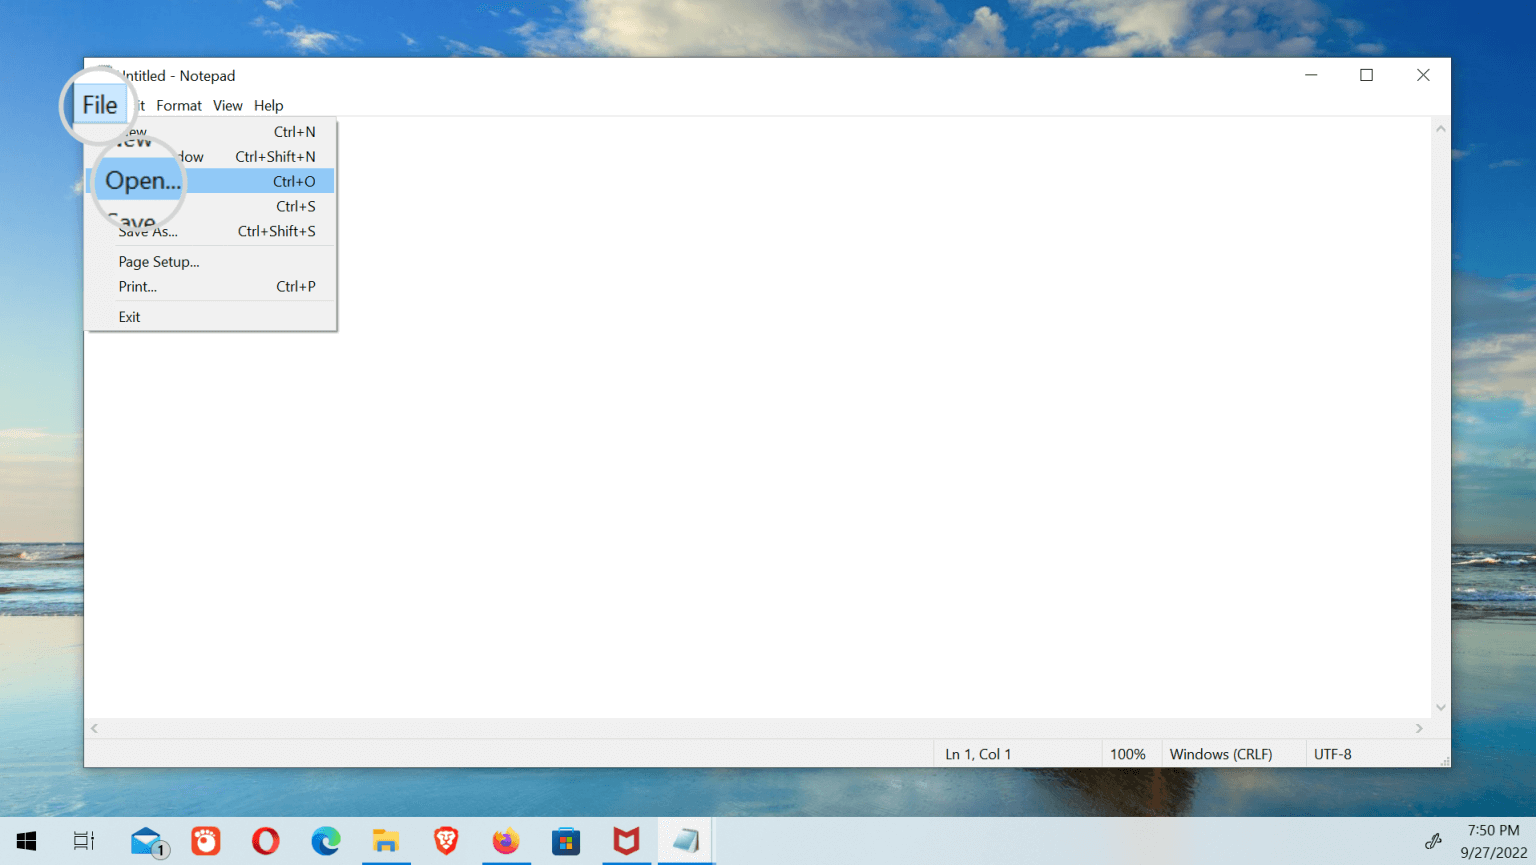Open the Mail app from the taskbar
The image size is (1536, 865).
point(146,841)
